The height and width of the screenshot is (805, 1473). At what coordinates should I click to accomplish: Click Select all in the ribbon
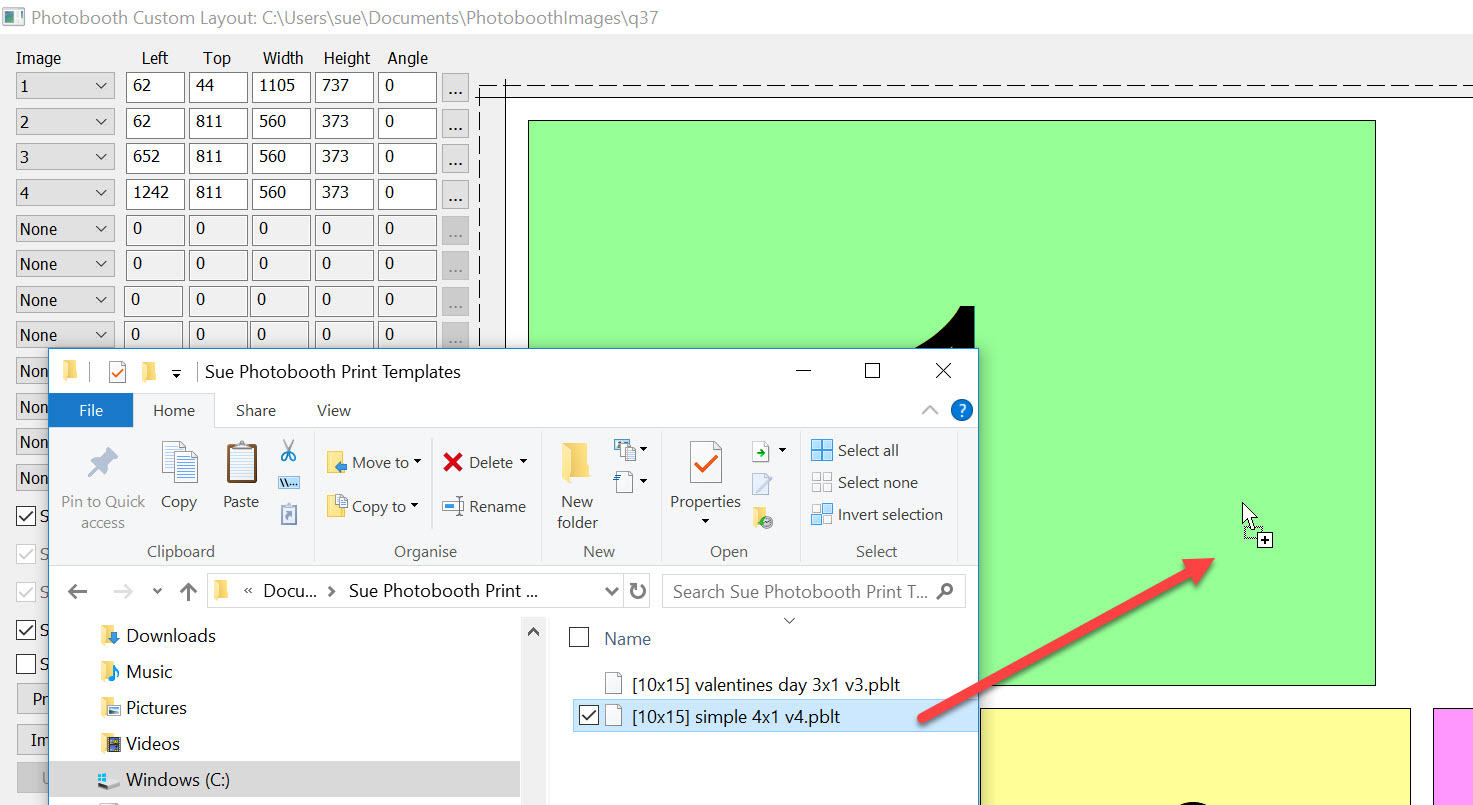[x=855, y=450]
